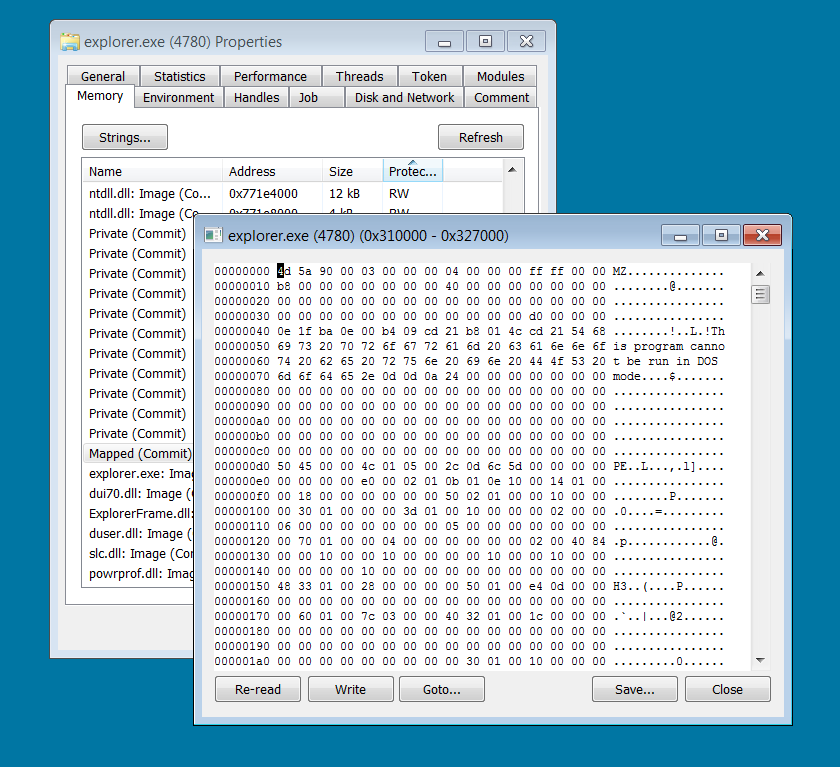Image resolution: width=840 pixels, height=767 pixels.
Task: Minimize the memory editor window
Action: (680, 235)
